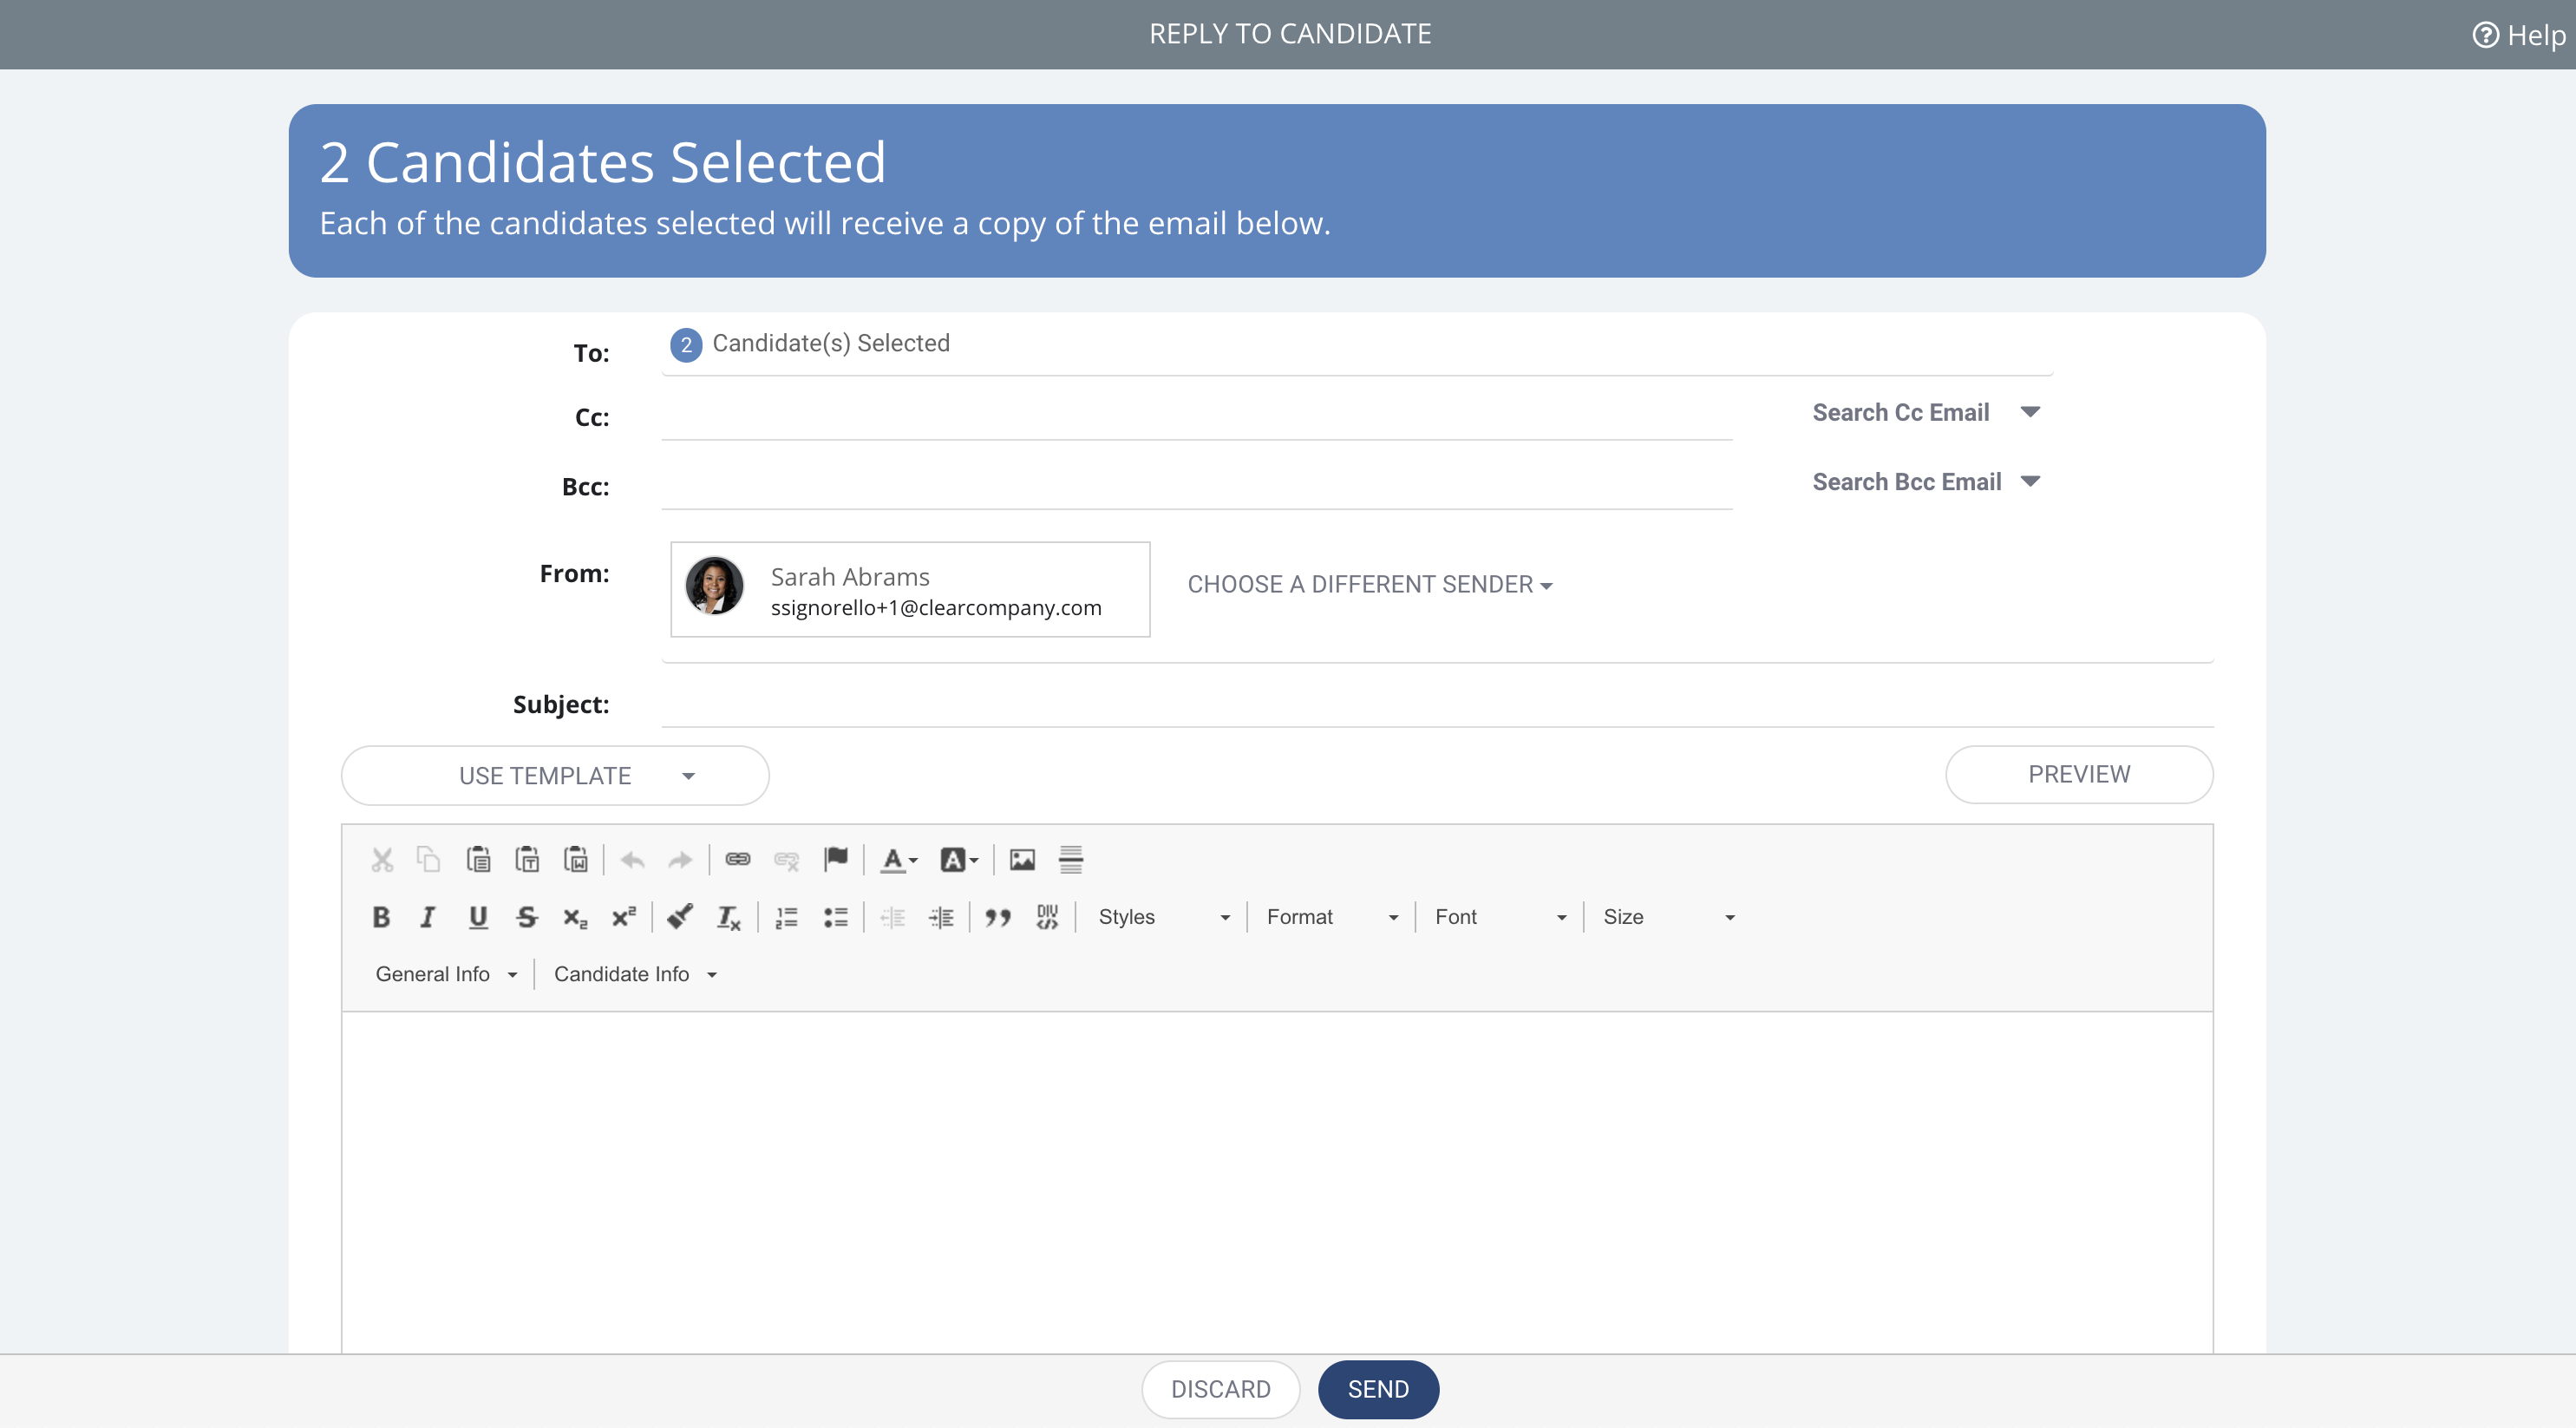This screenshot has height=1428, width=2576.
Task: Apply superscript formatting
Action: [x=624, y=917]
